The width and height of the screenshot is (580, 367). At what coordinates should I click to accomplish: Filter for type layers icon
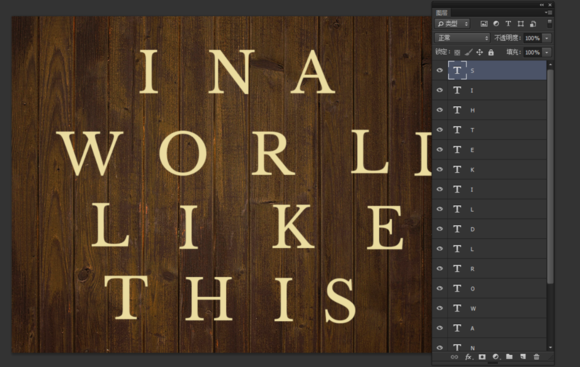508,24
